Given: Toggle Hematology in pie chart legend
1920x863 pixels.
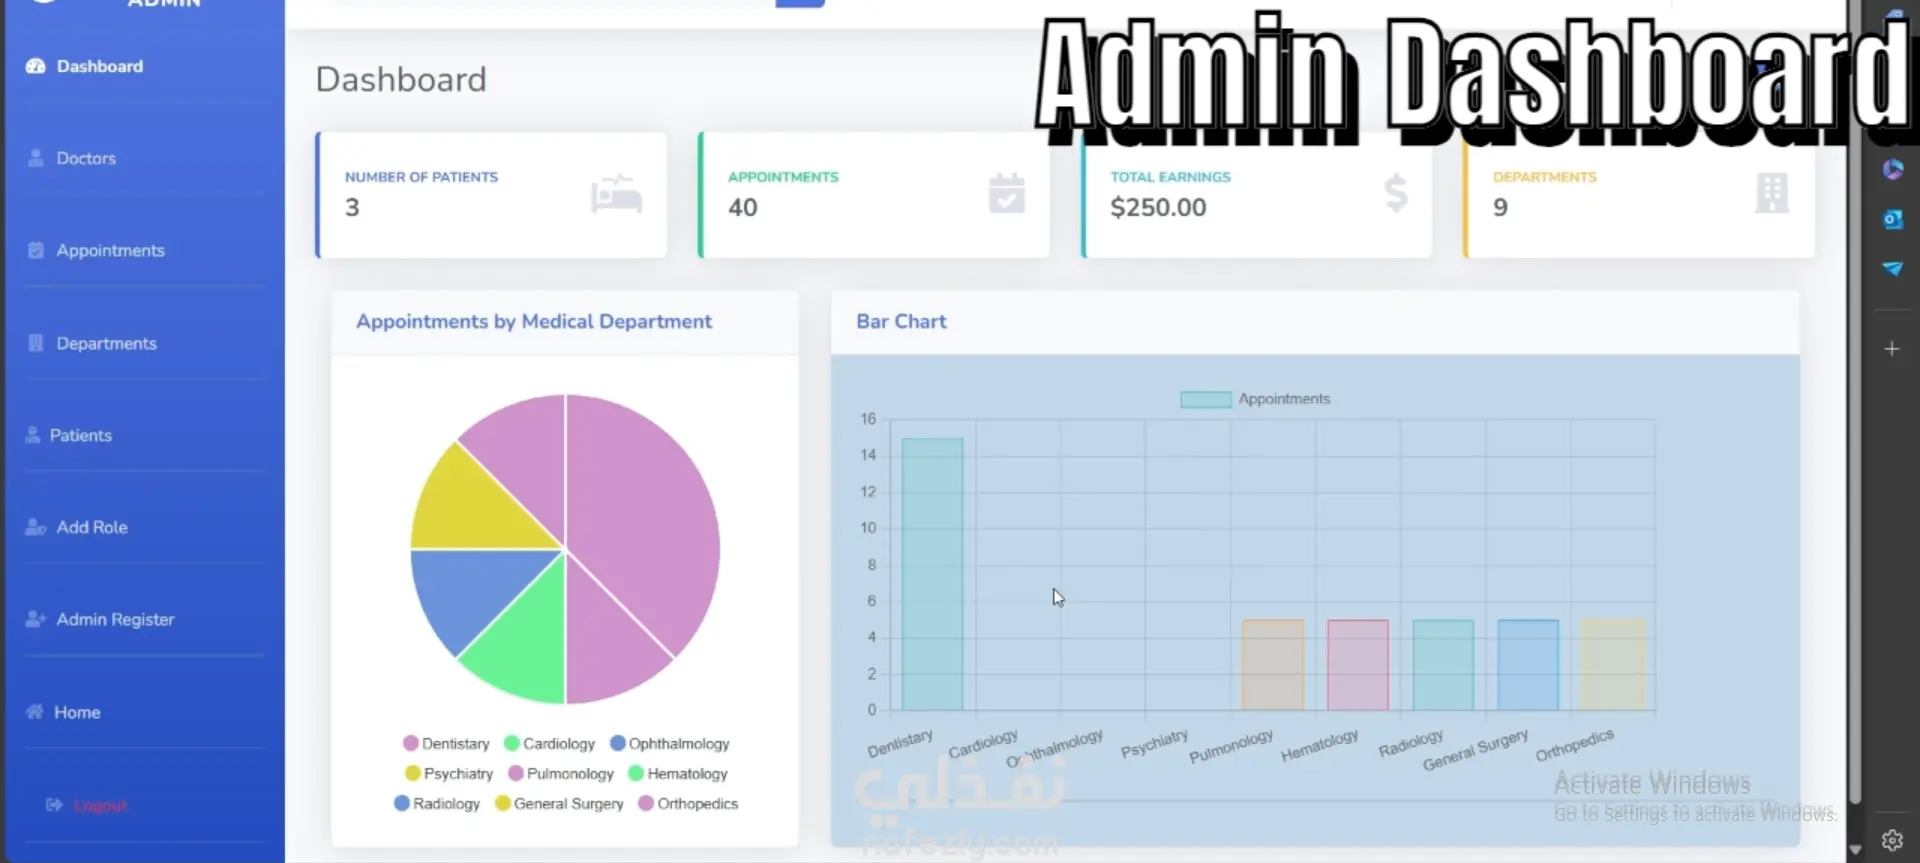Looking at the screenshot, I should point(678,773).
